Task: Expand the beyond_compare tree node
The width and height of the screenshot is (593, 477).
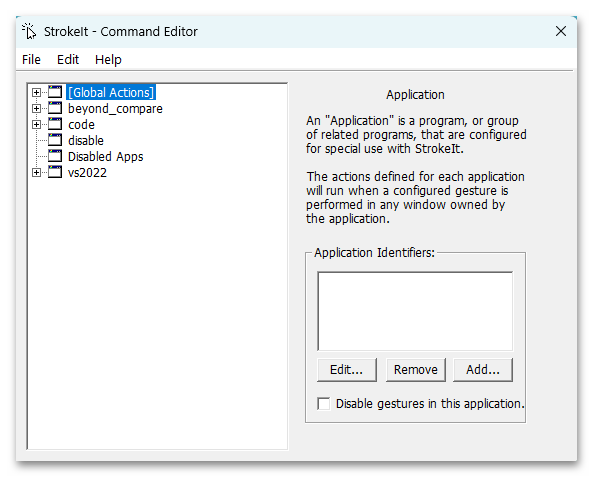Action: 36,109
